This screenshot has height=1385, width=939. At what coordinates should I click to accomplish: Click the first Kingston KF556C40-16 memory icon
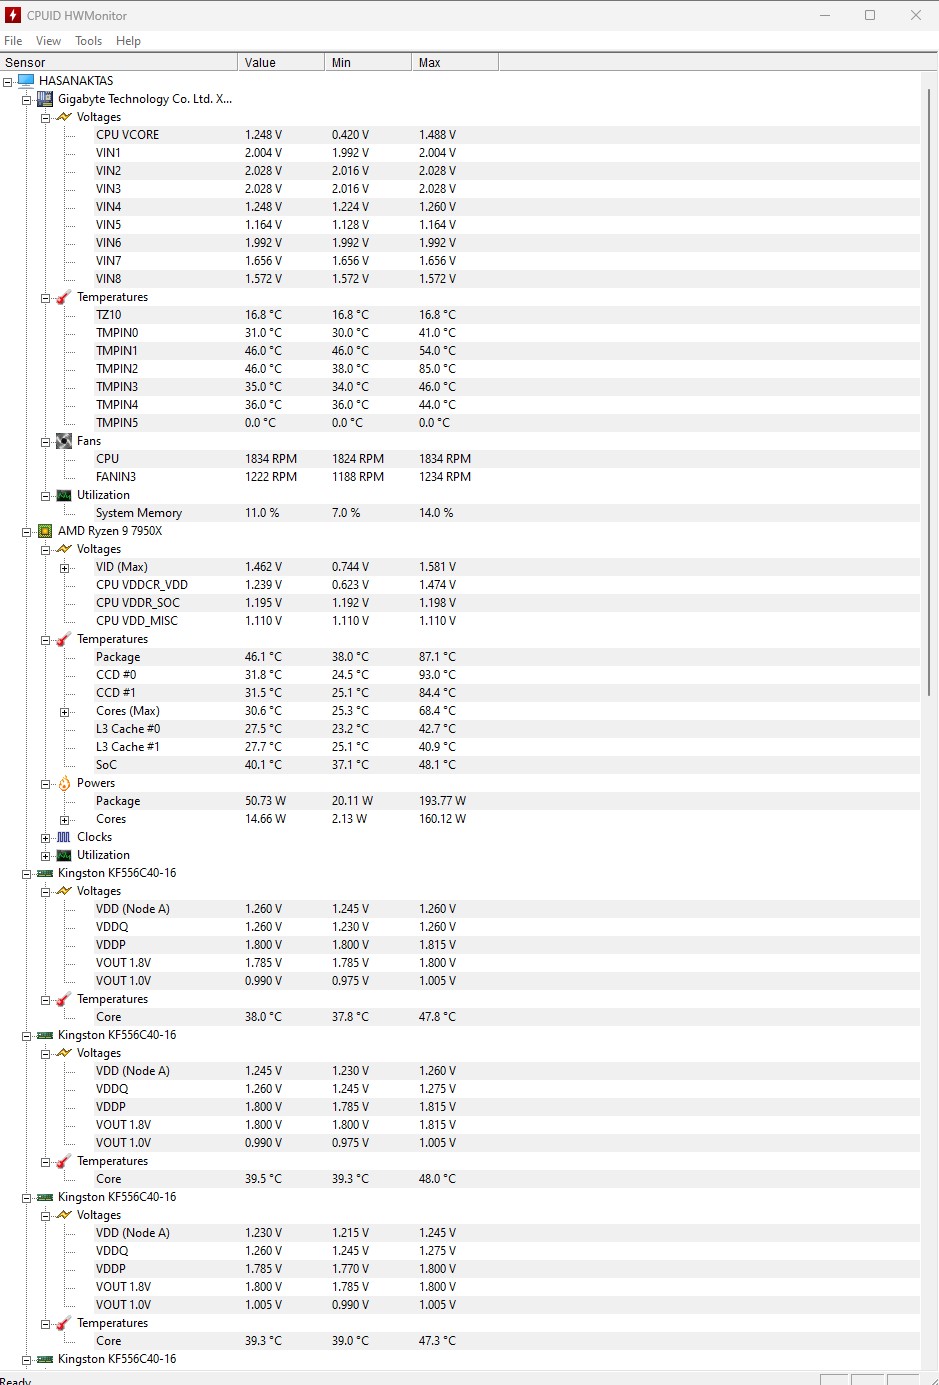[x=45, y=873]
